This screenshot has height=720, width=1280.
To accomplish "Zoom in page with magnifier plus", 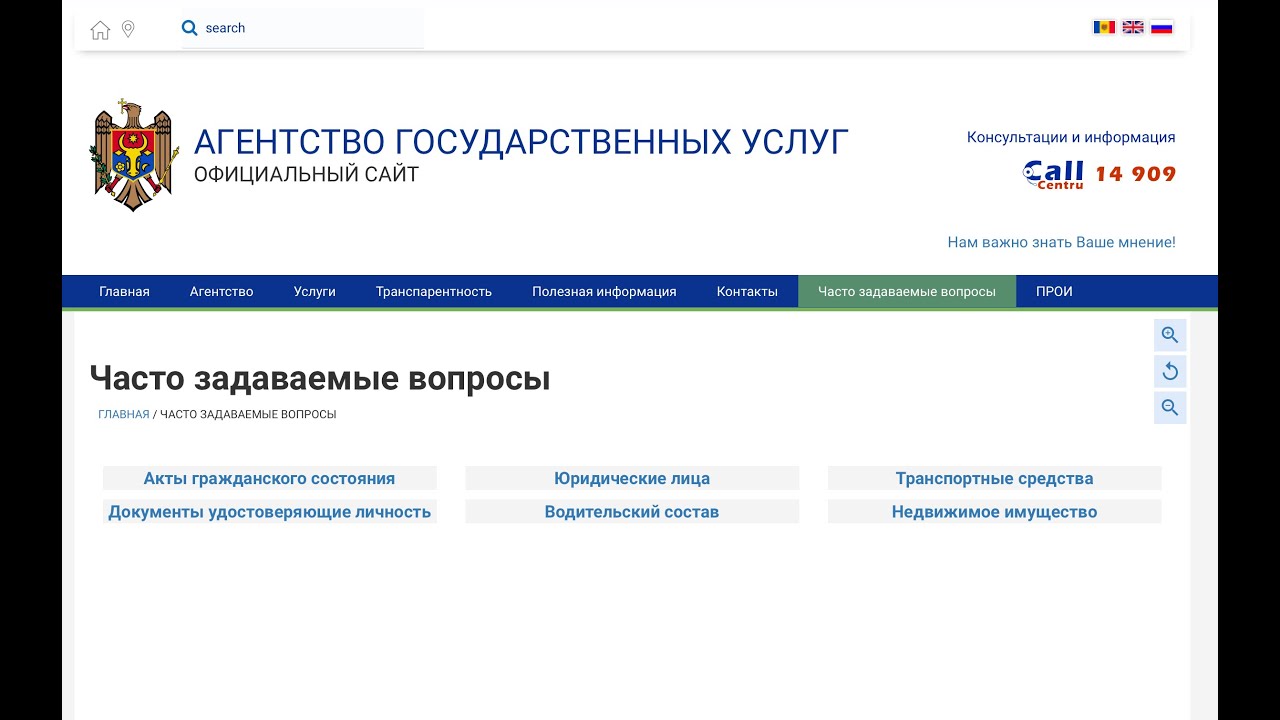I will [1170, 335].
